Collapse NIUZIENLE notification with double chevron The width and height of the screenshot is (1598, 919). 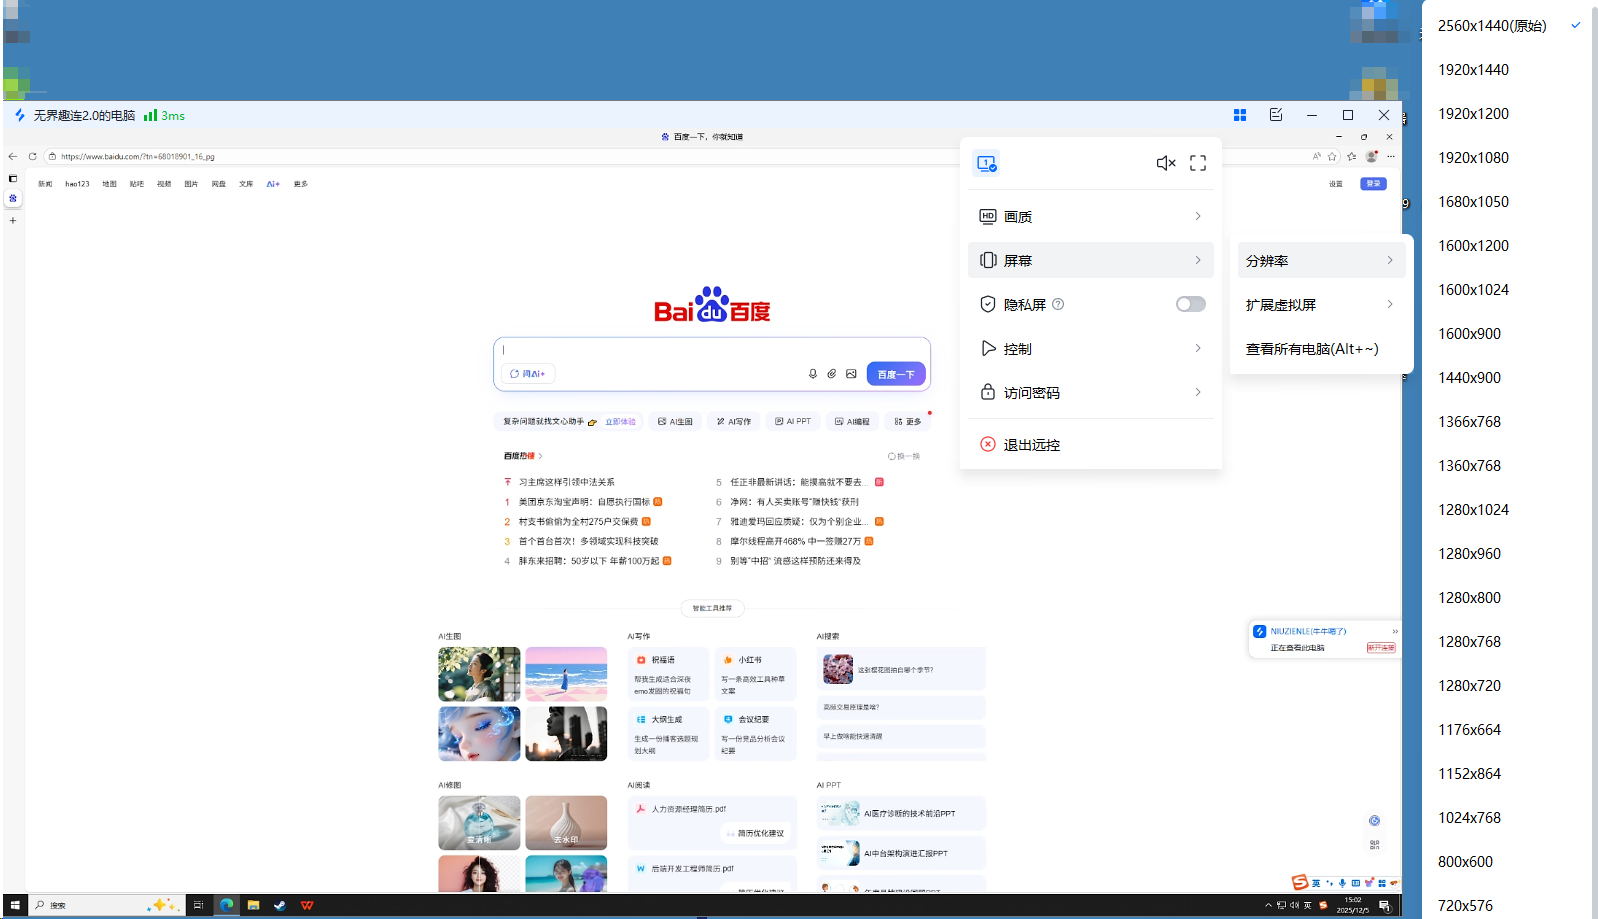pos(1395,631)
